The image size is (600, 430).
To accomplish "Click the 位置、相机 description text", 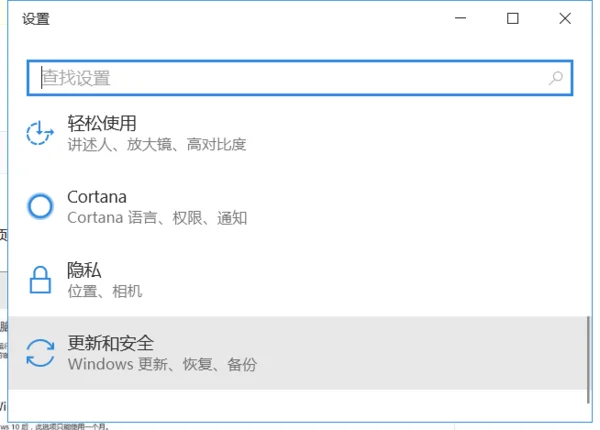I will click(x=104, y=291).
